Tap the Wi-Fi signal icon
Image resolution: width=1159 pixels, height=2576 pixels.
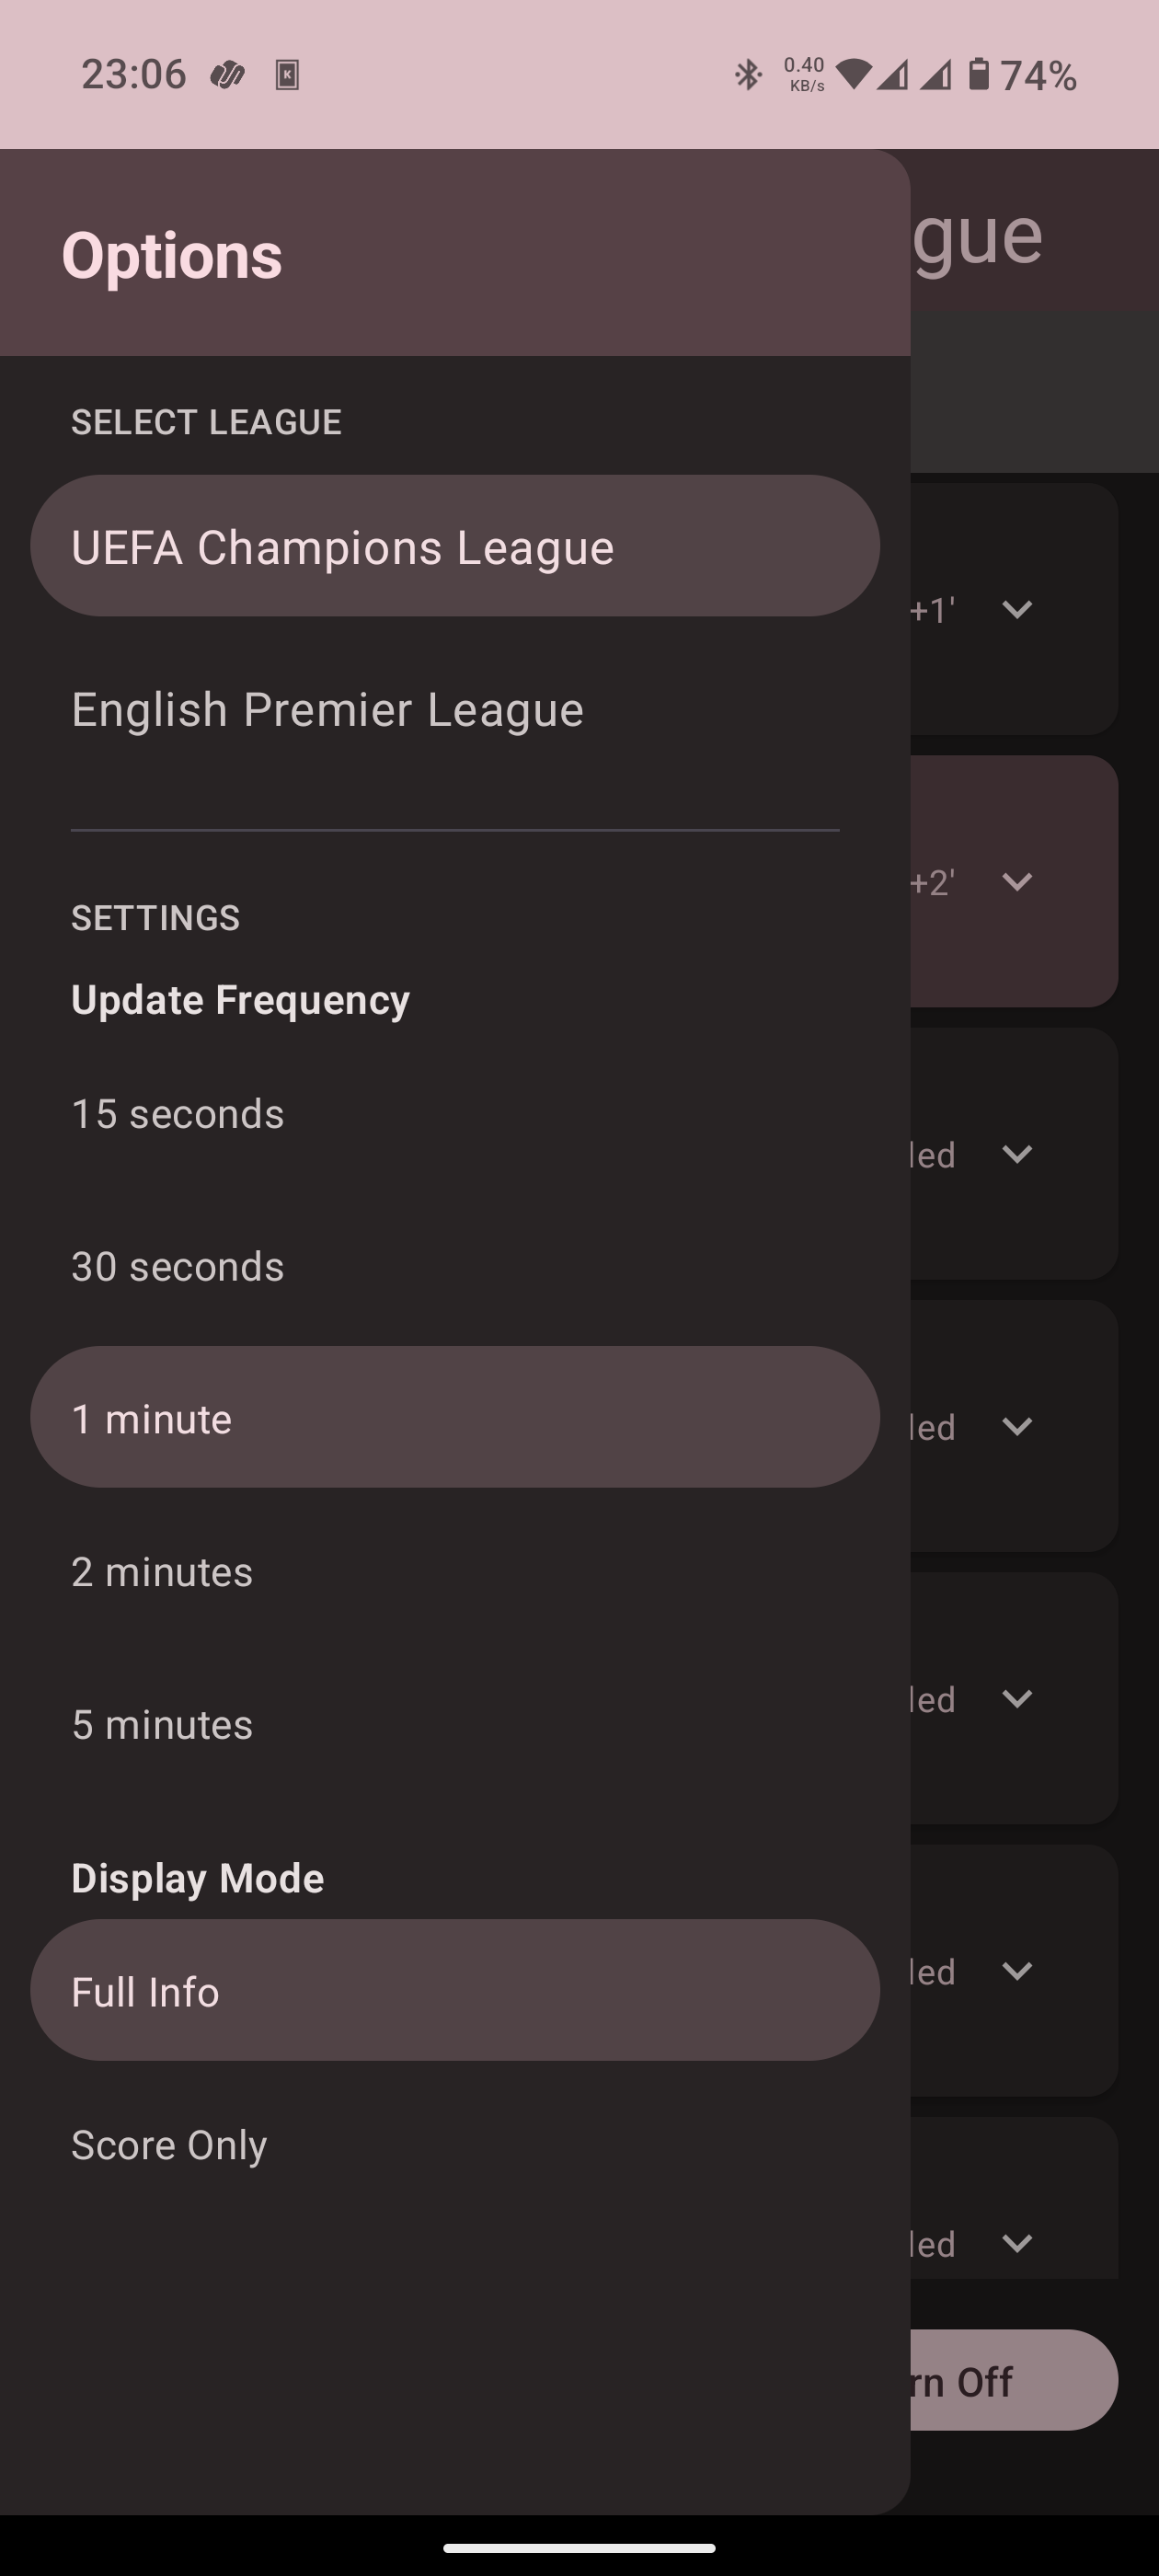853,75
